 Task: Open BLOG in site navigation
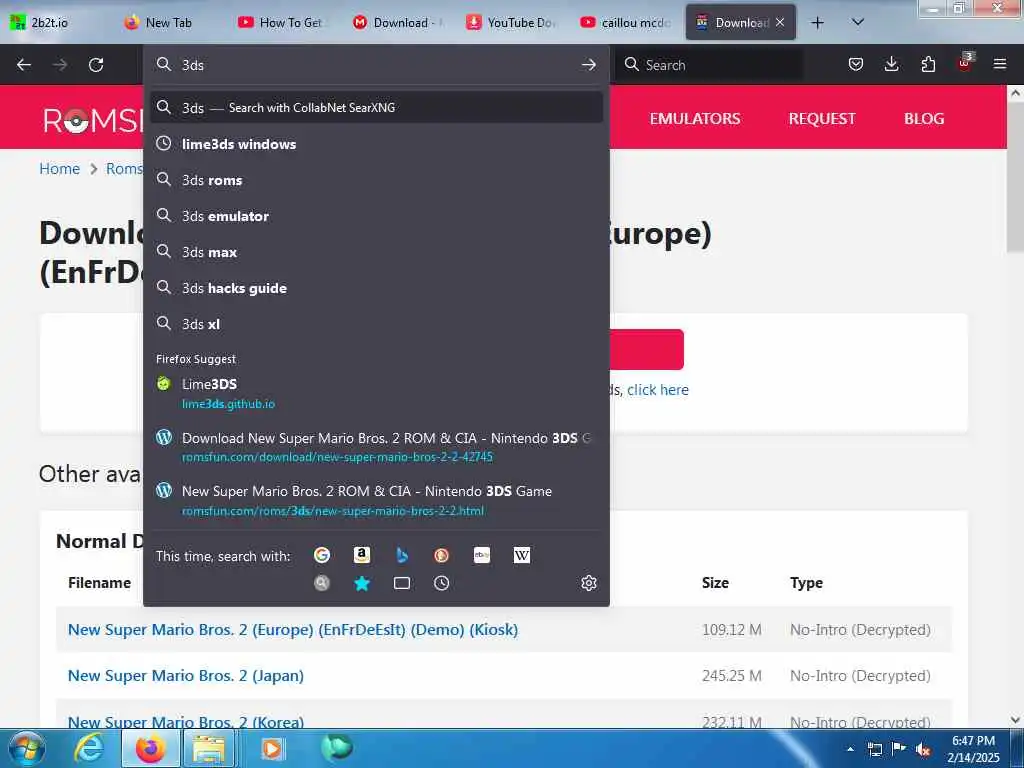tap(923, 118)
